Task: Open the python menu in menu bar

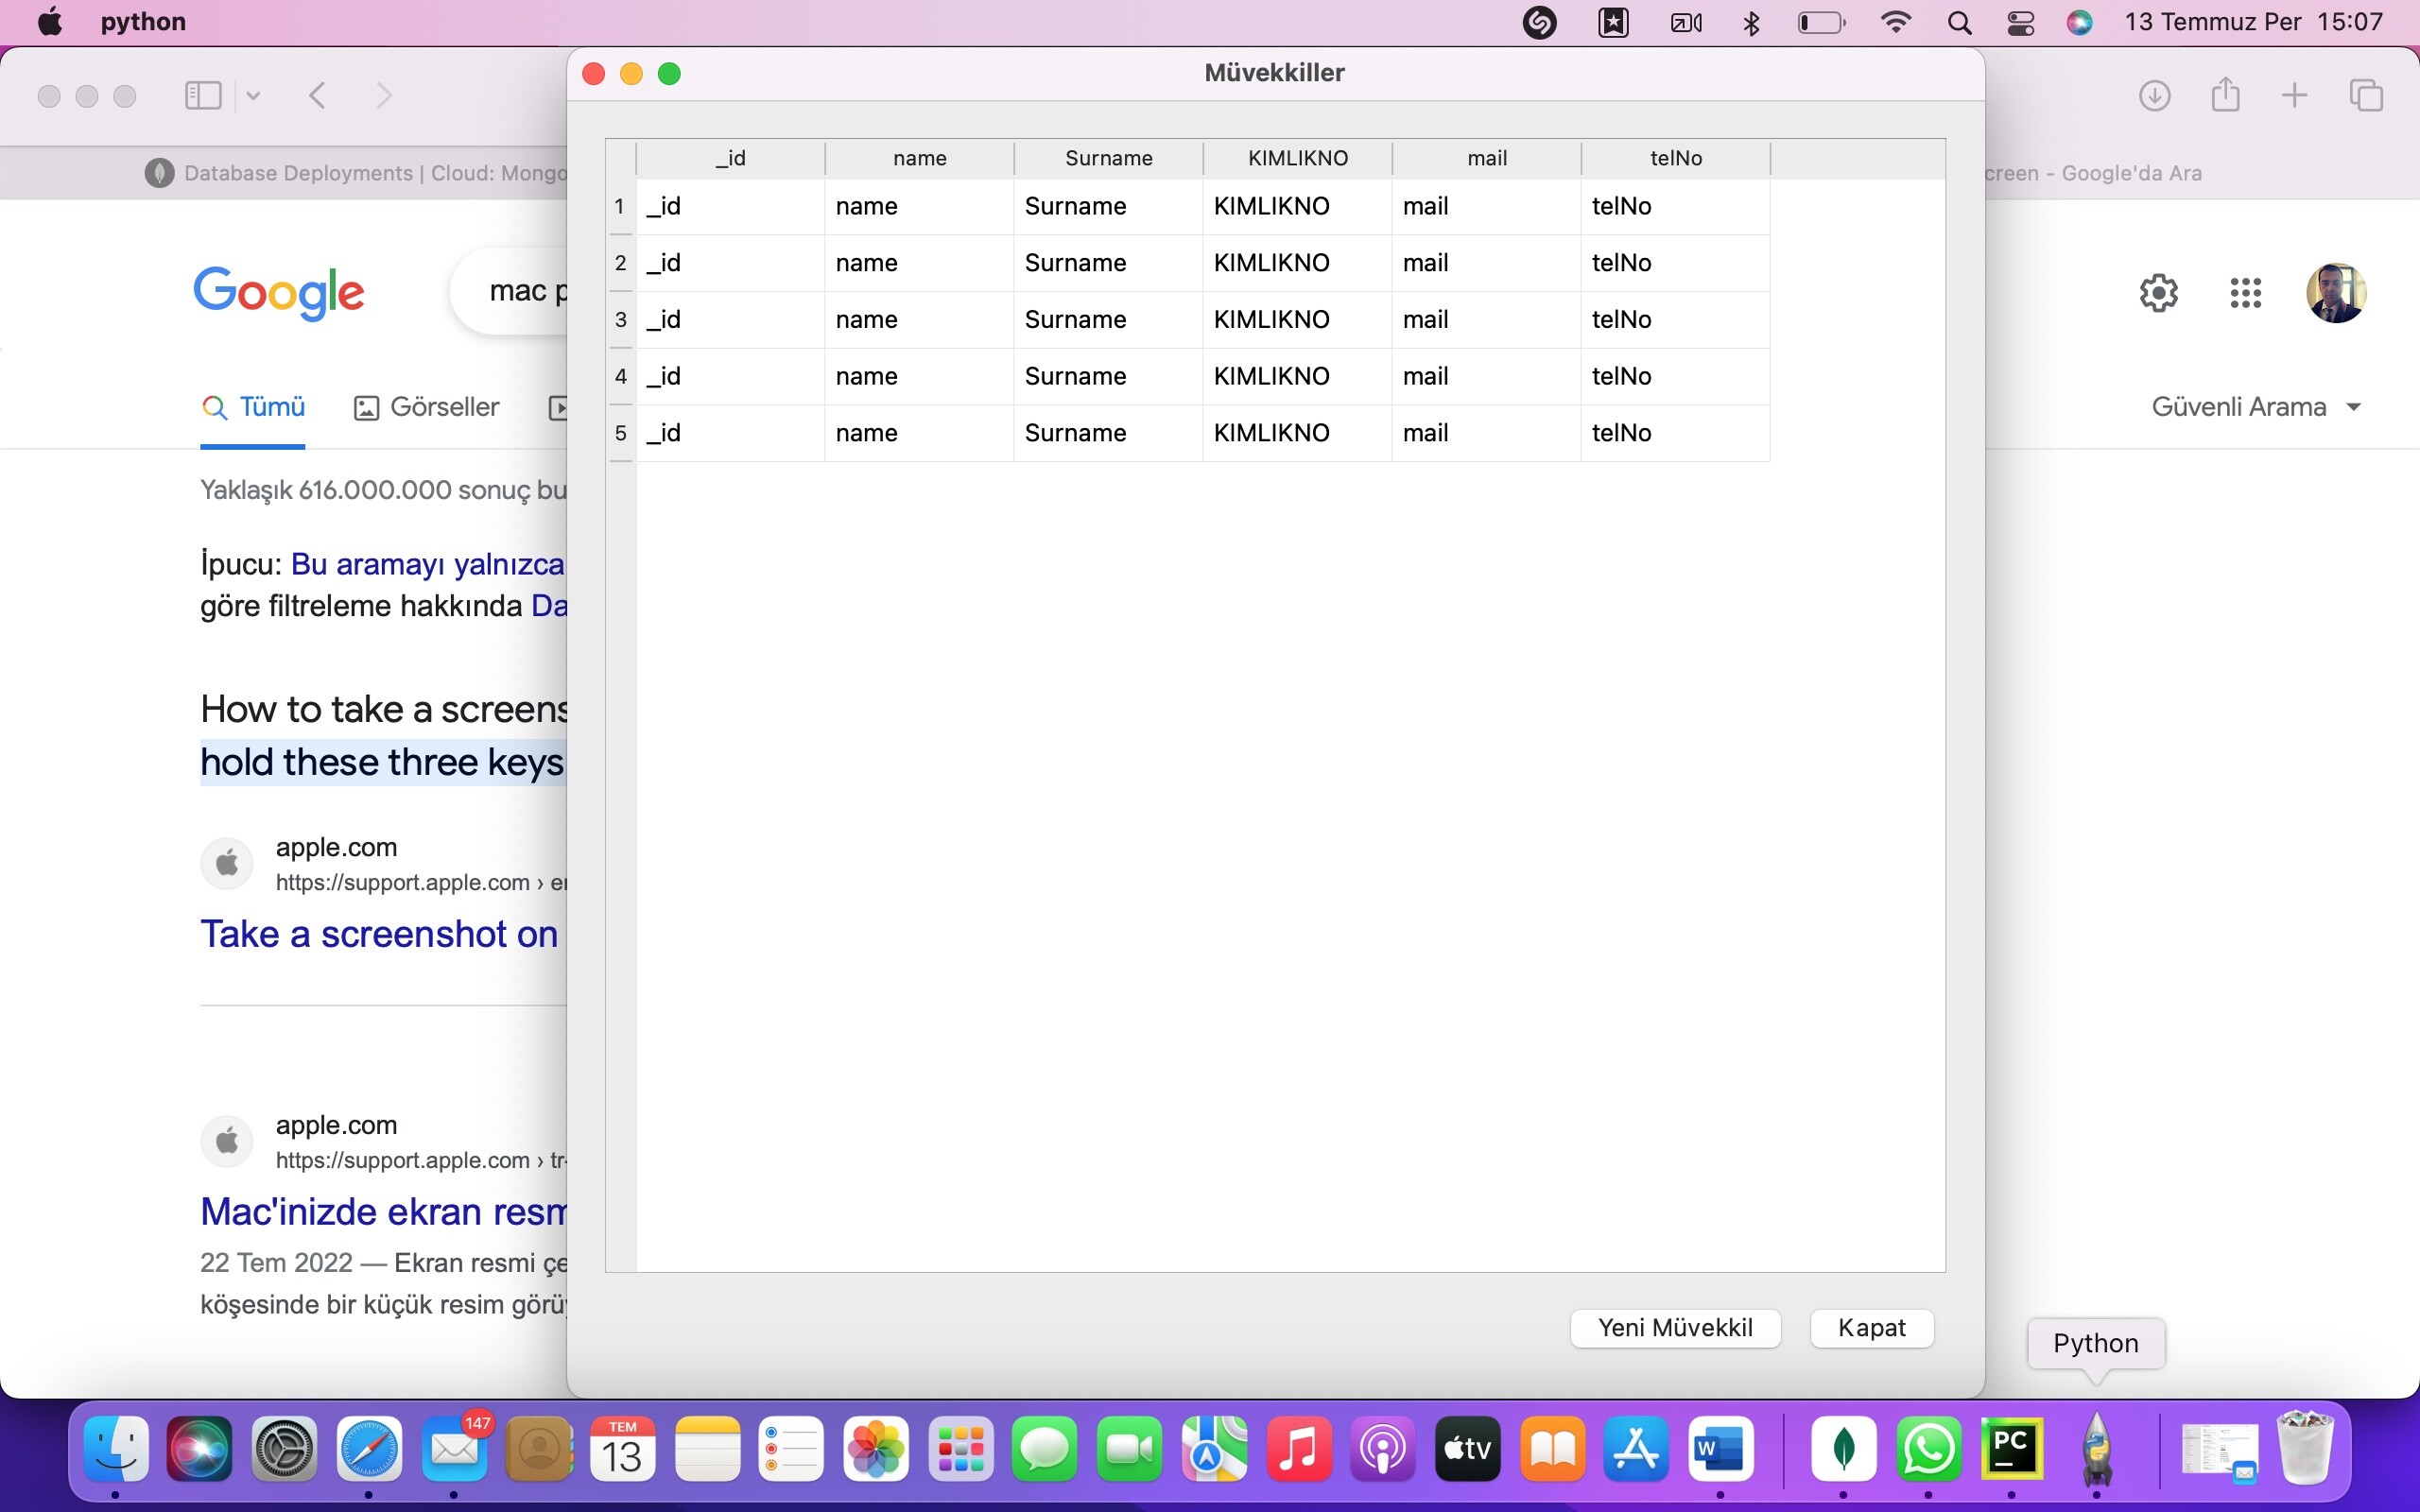Action: click(x=143, y=22)
